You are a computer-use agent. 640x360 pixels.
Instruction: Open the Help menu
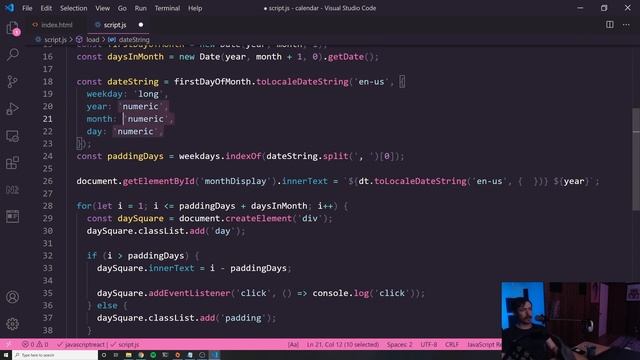[x=195, y=8]
